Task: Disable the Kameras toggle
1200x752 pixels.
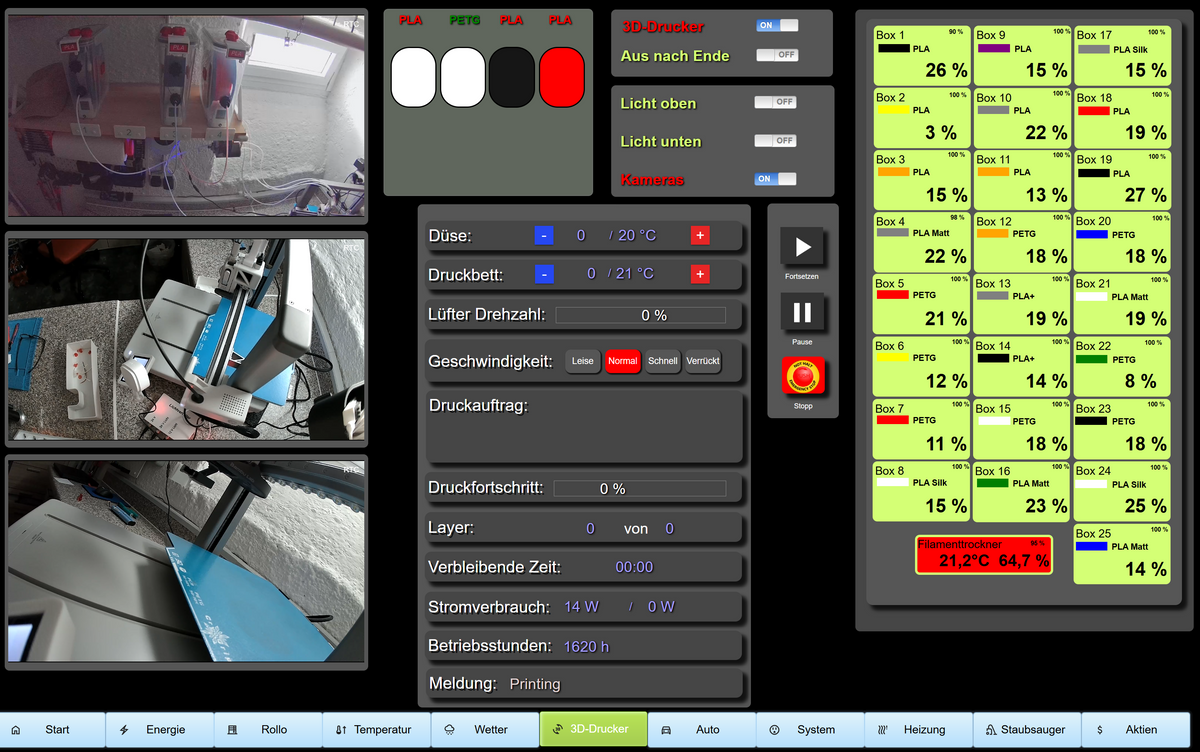Action: [x=775, y=179]
